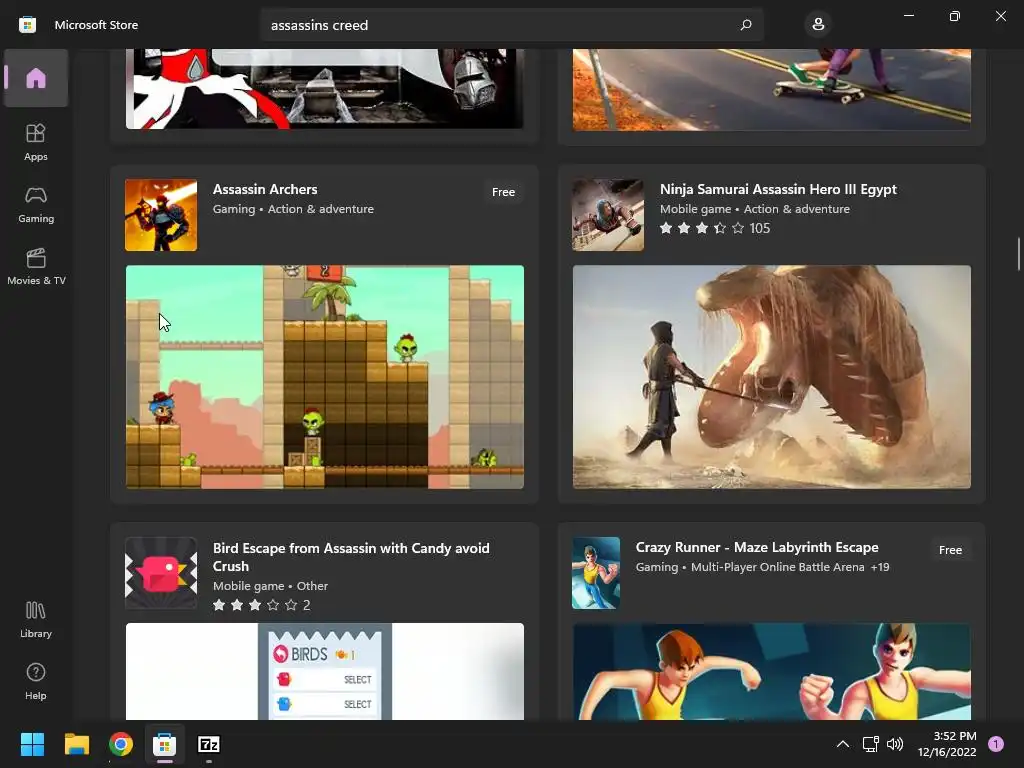This screenshot has height=768, width=1024.
Task: Launch Google Chrome from taskbar
Action: [121, 744]
